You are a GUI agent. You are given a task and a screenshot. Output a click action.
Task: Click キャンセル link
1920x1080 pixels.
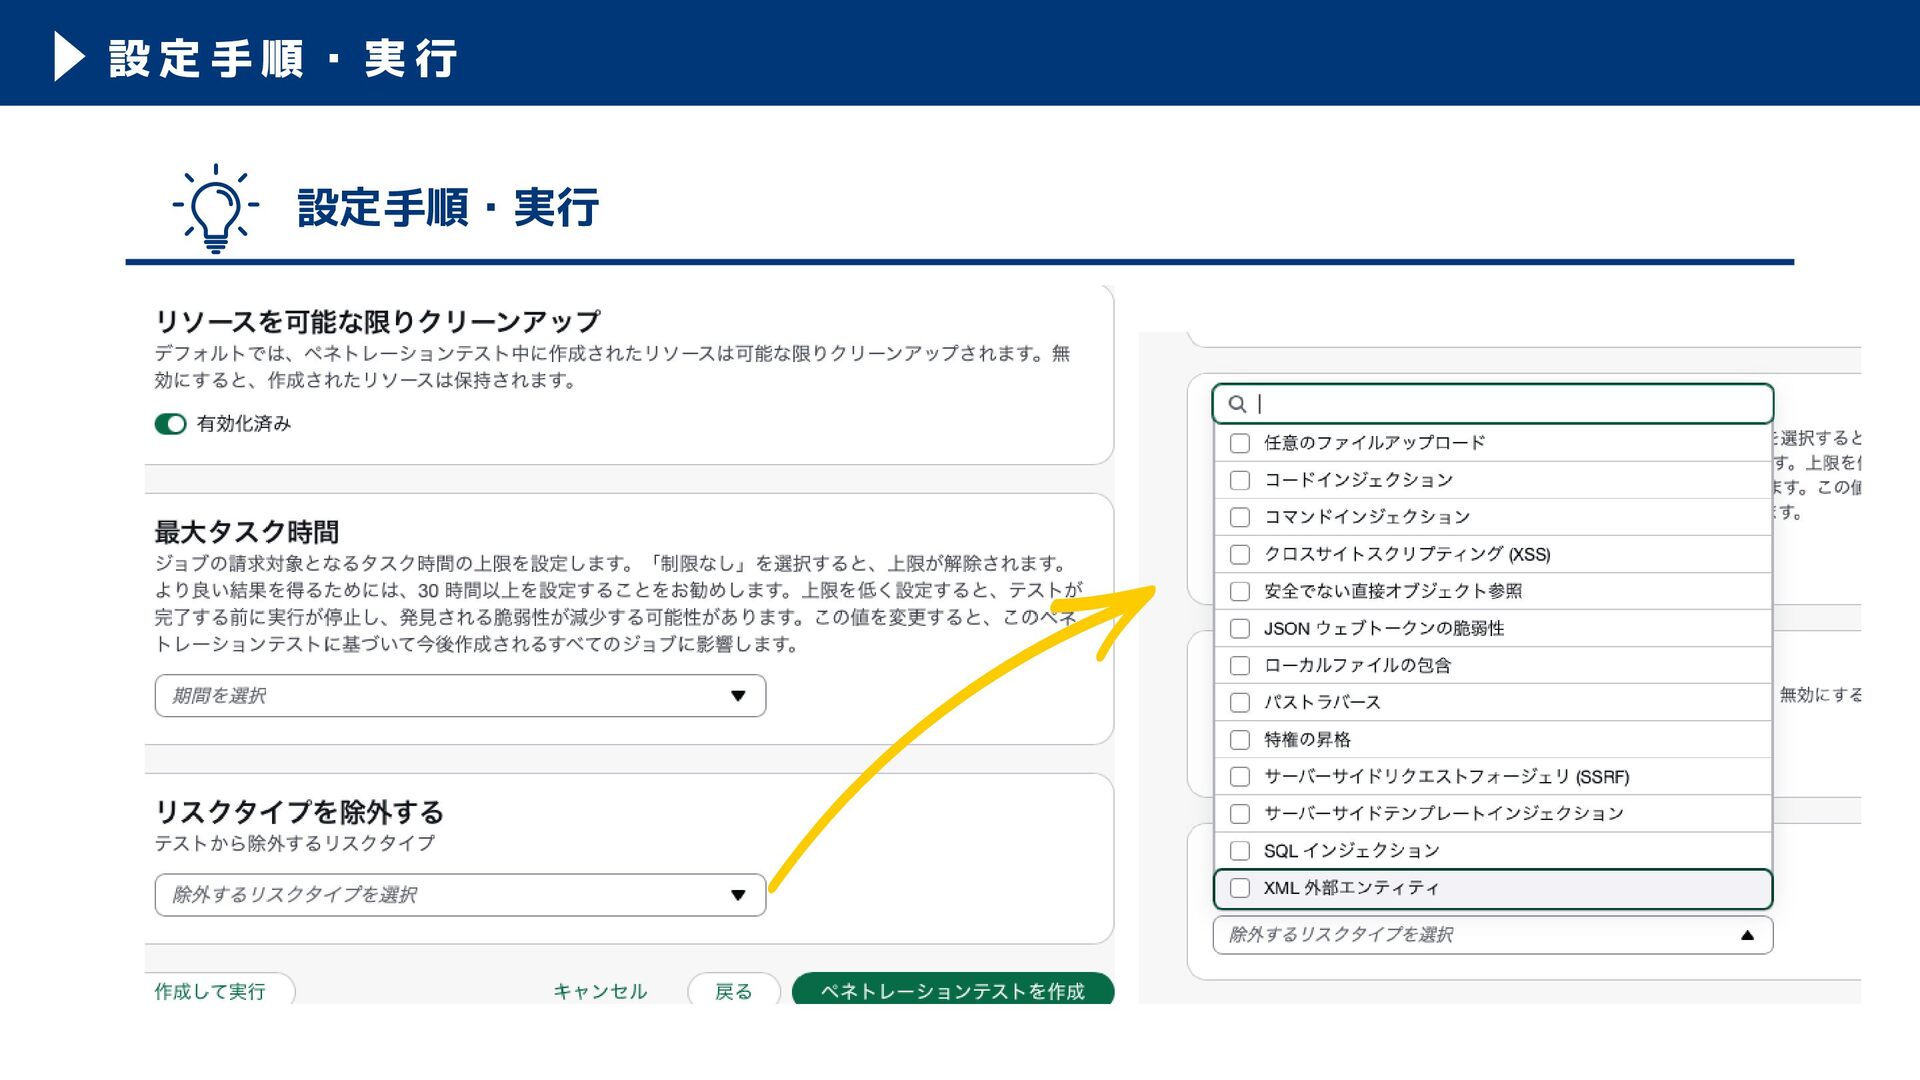(600, 991)
